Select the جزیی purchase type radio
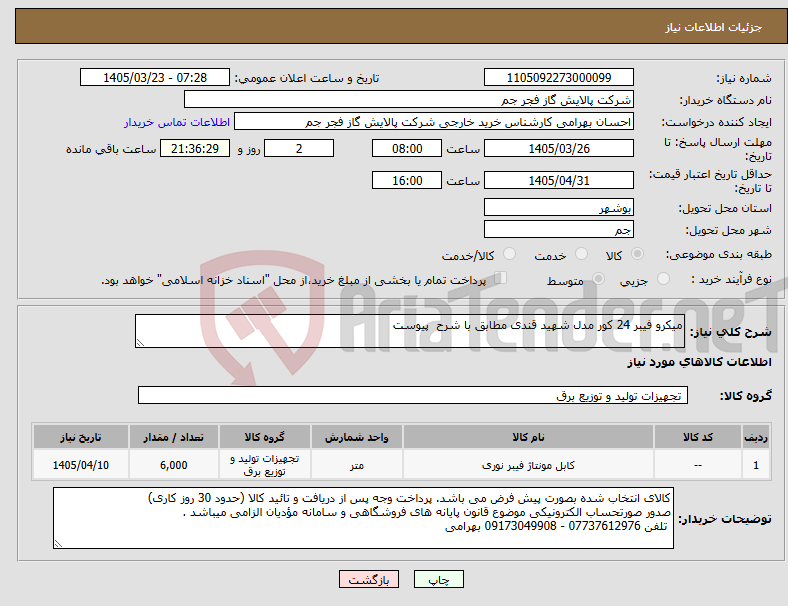The image size is (788, 606). (663, 278)
